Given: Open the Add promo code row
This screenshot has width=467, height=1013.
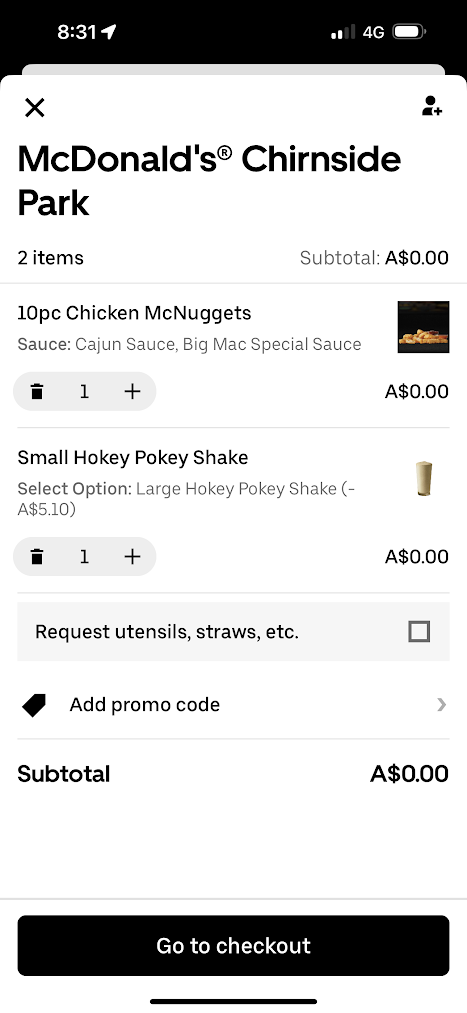Looking at the screenshot, I should click(x=233, y=705).
